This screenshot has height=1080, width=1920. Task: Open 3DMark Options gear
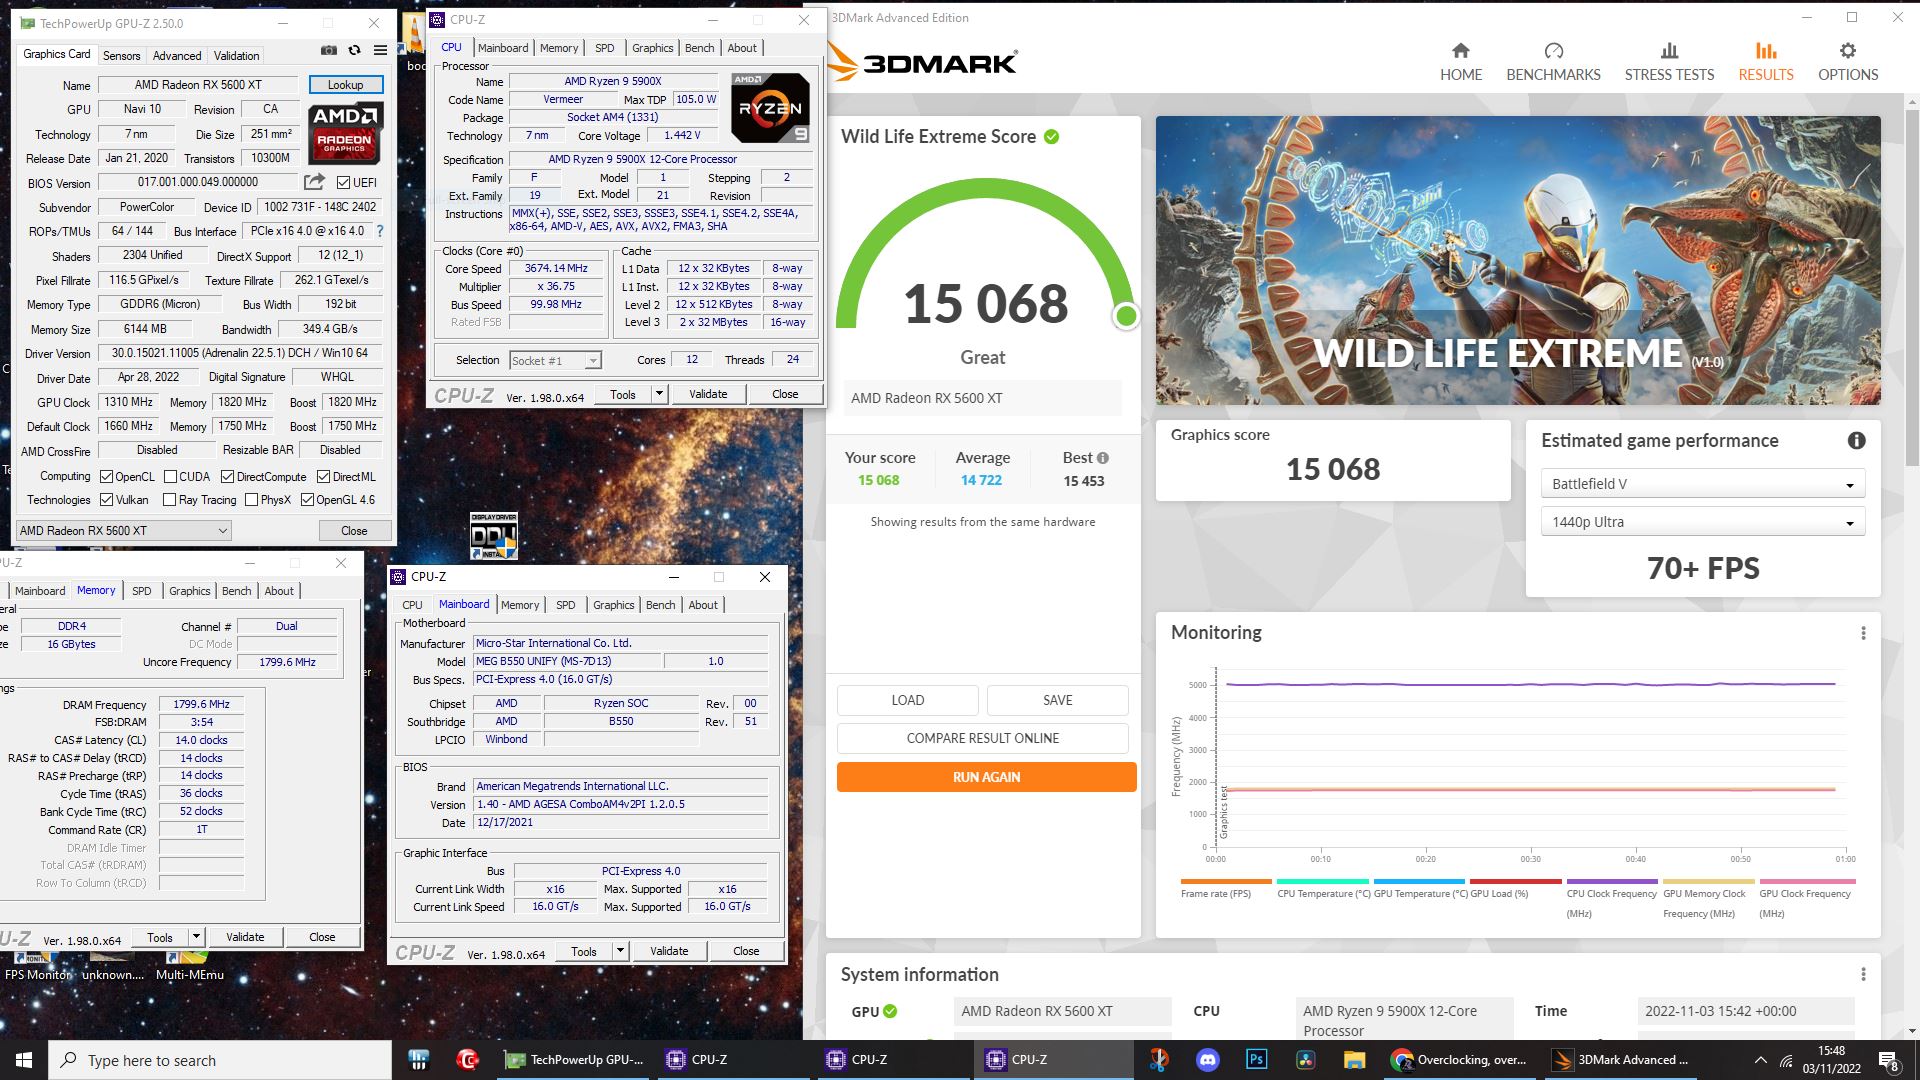[1848, 62]
